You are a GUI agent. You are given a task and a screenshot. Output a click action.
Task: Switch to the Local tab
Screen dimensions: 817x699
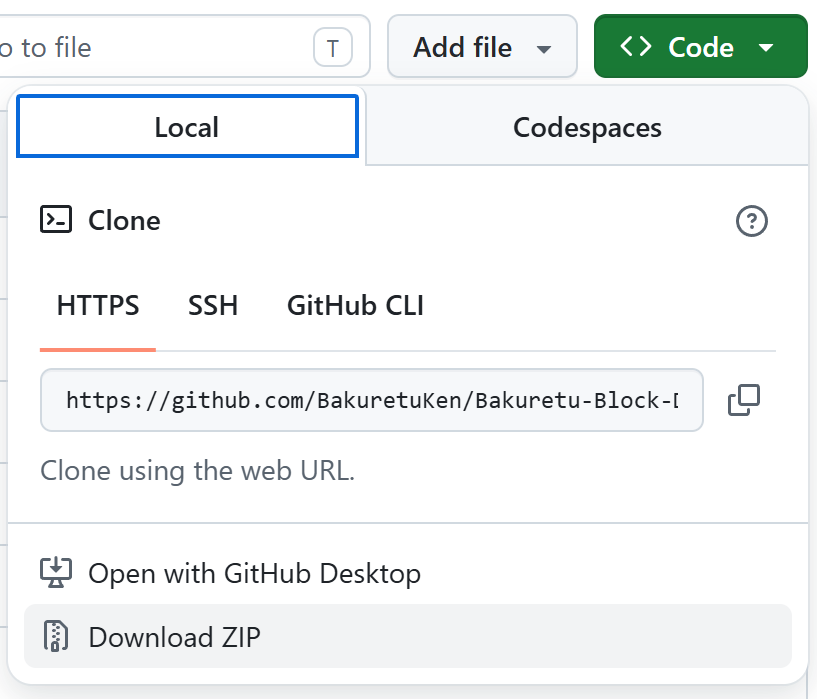tap(187, 128)
